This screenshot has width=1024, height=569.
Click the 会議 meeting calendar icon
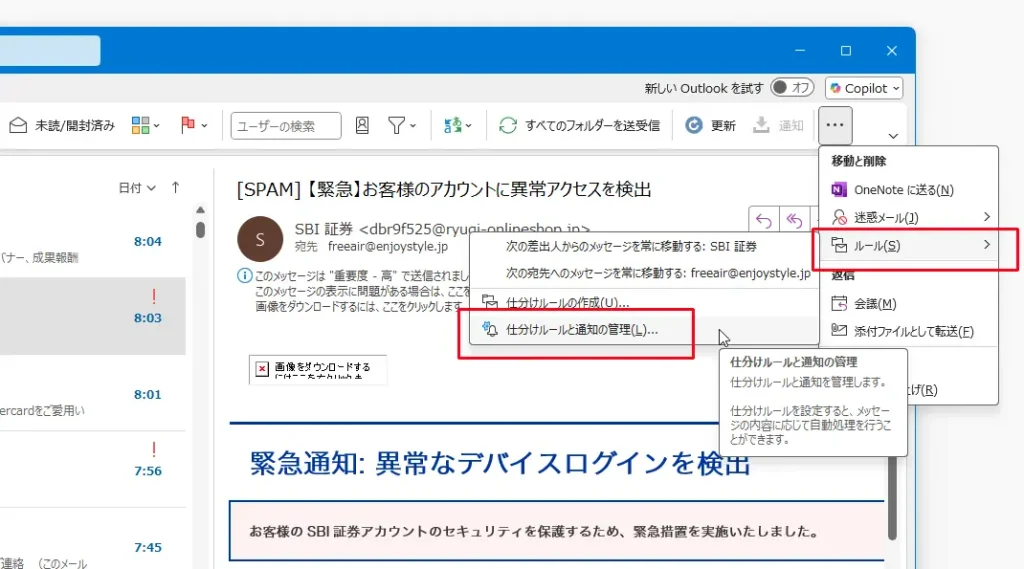[x=839, y=304]
